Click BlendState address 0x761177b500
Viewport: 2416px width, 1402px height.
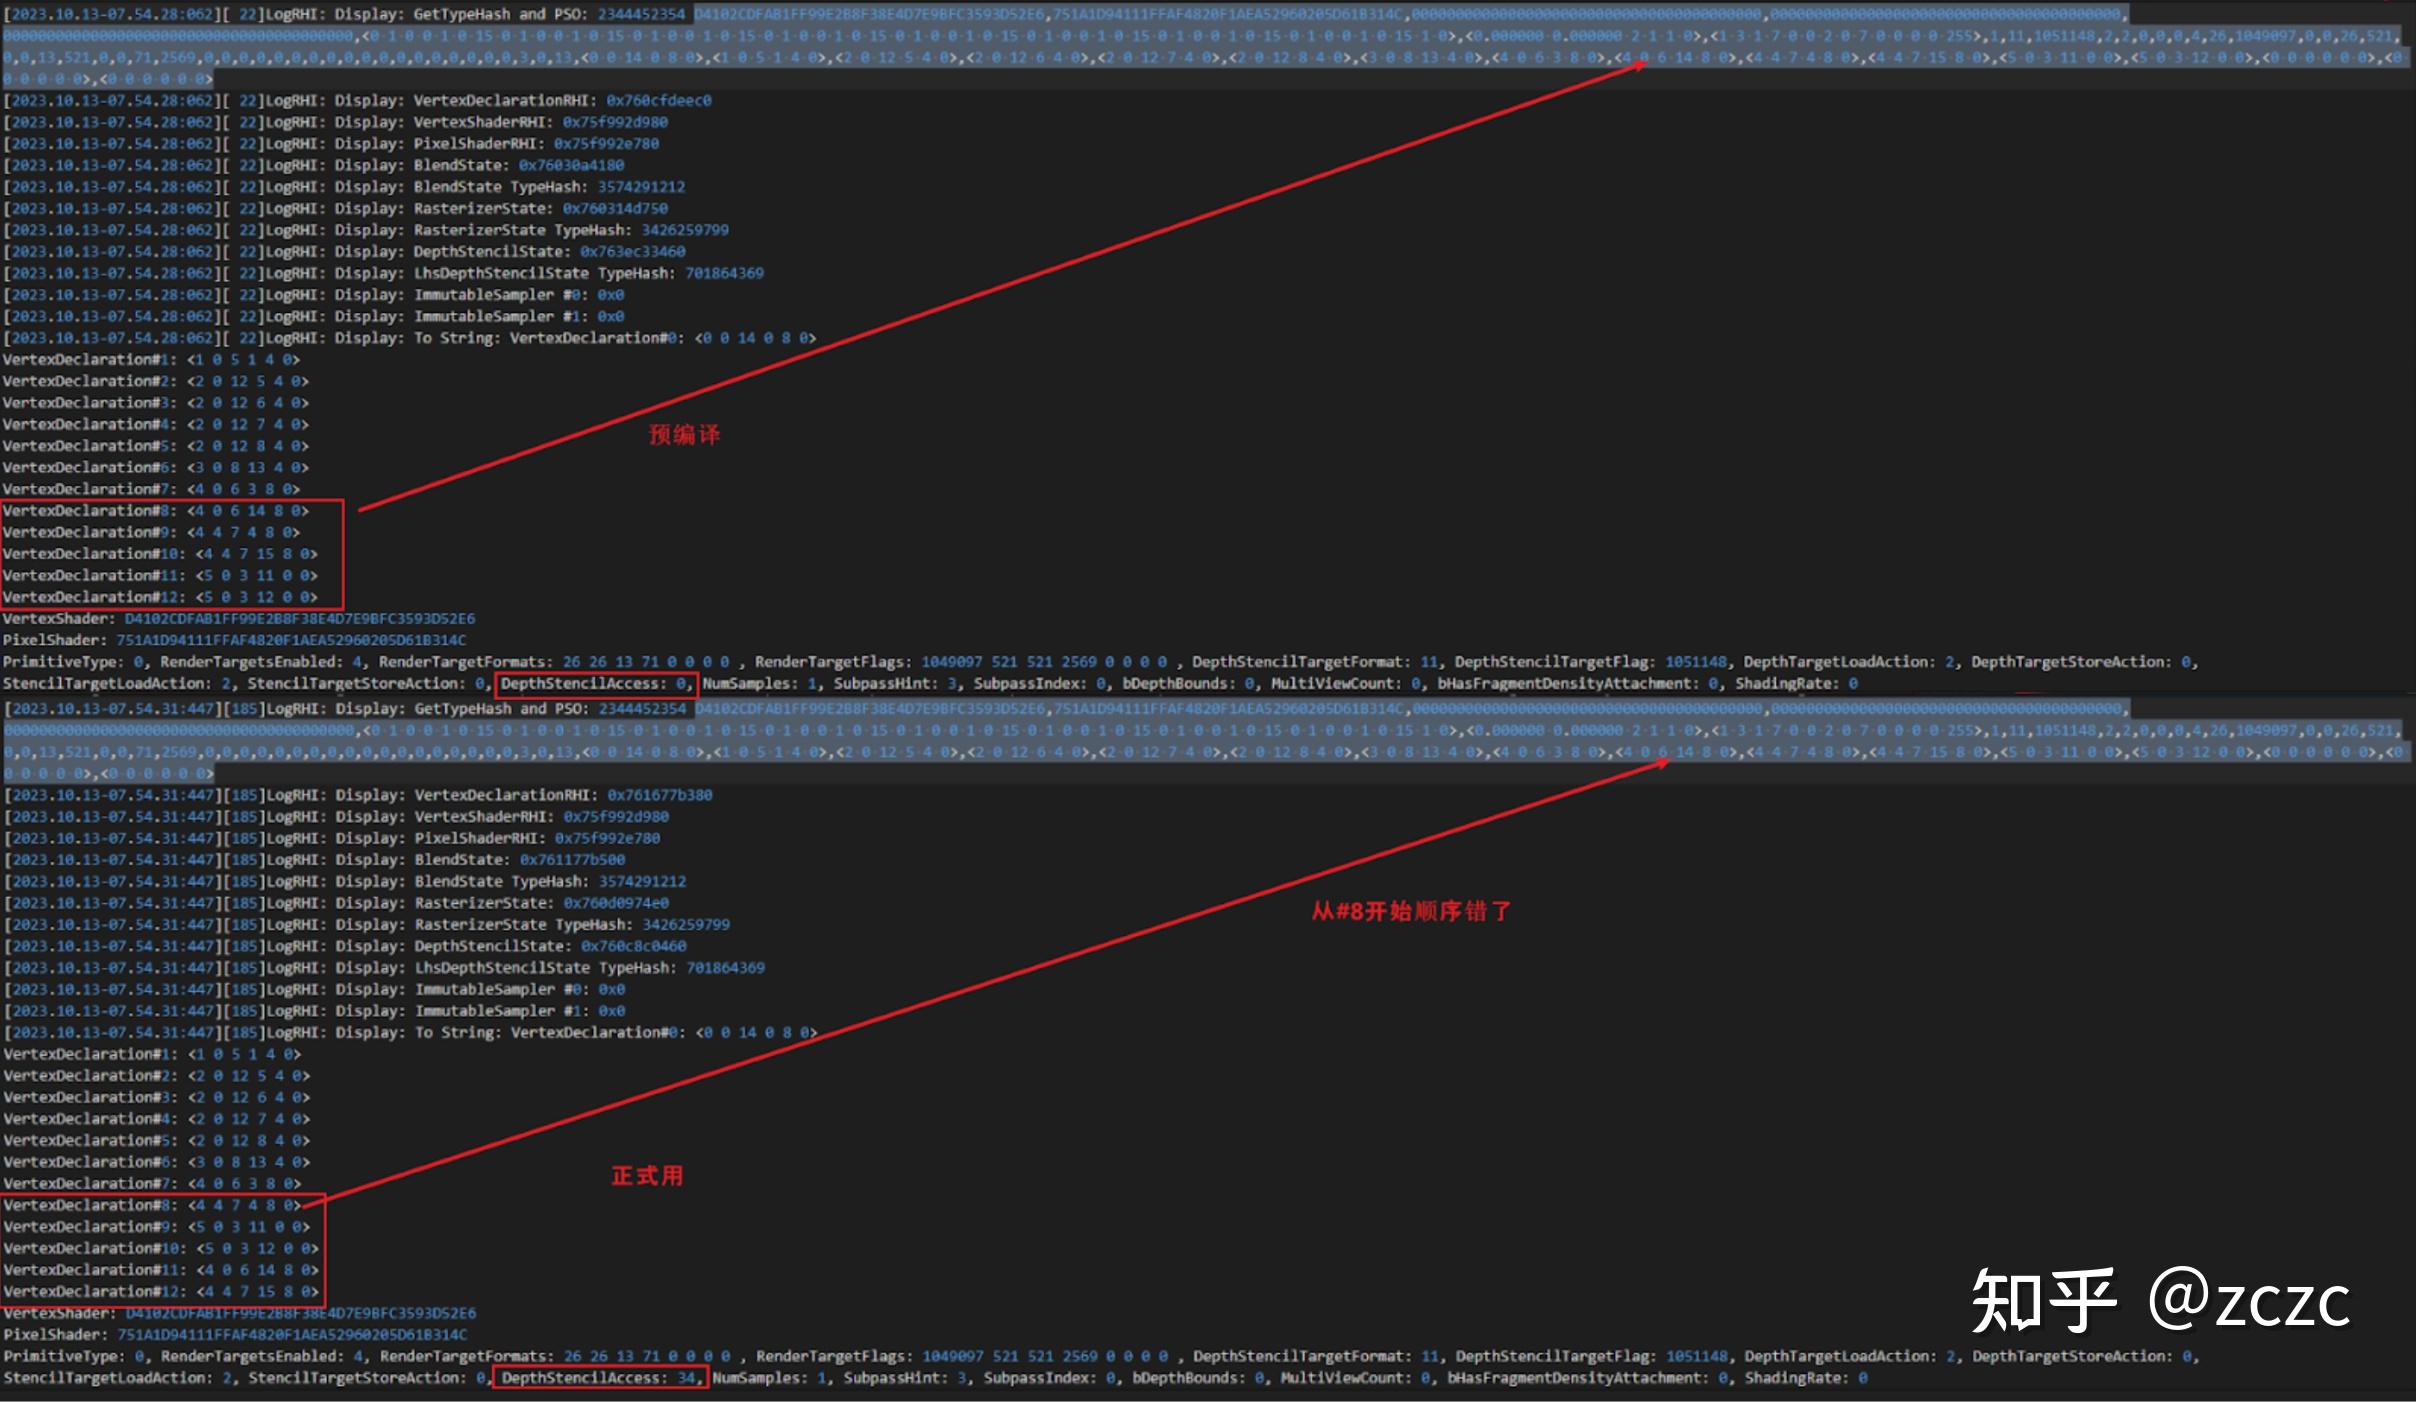[x=571, y=860]
